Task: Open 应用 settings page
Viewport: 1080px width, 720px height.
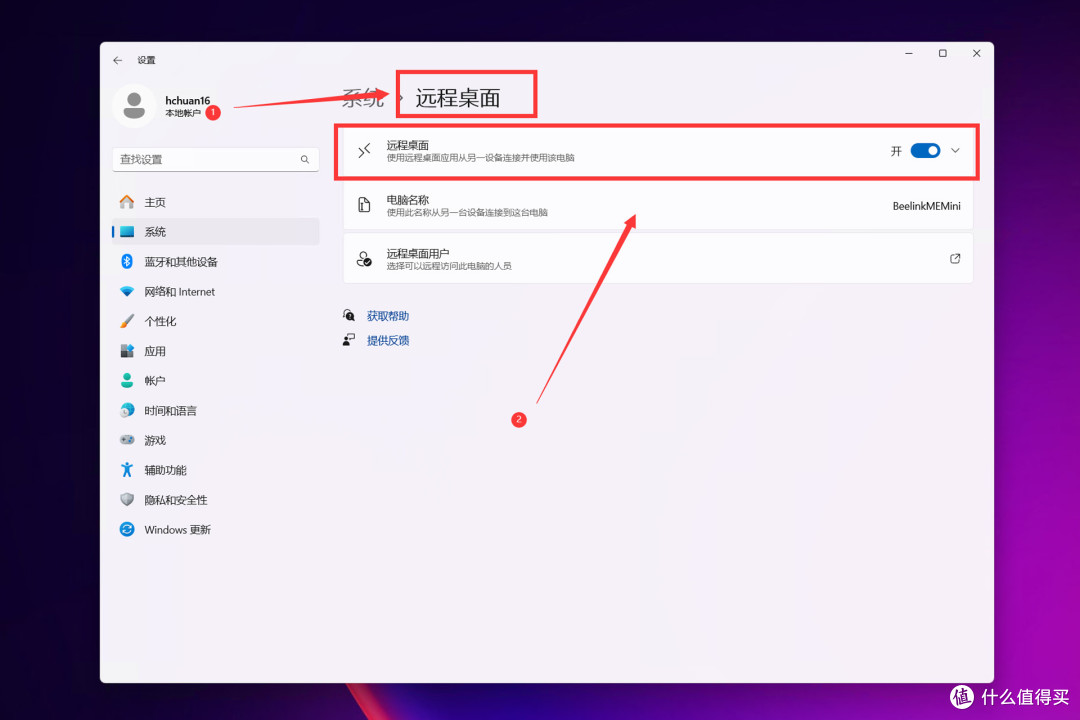Action: click(x=216, y=351)
